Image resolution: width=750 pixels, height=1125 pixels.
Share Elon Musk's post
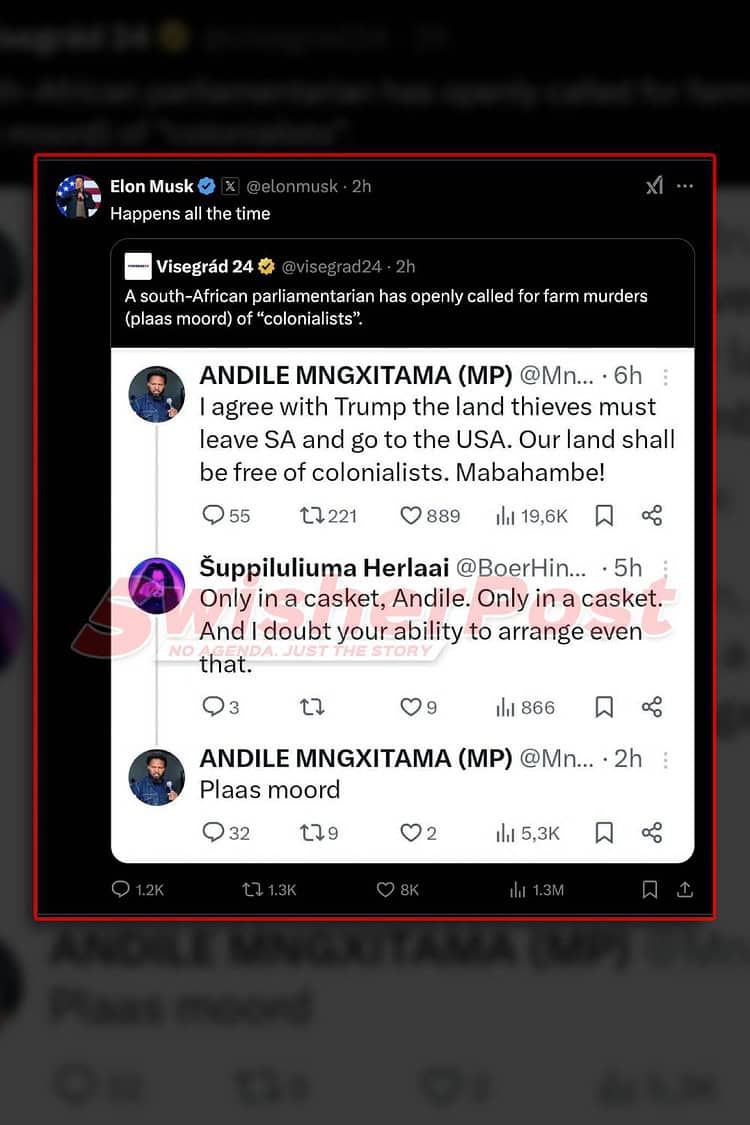(685, 889)
